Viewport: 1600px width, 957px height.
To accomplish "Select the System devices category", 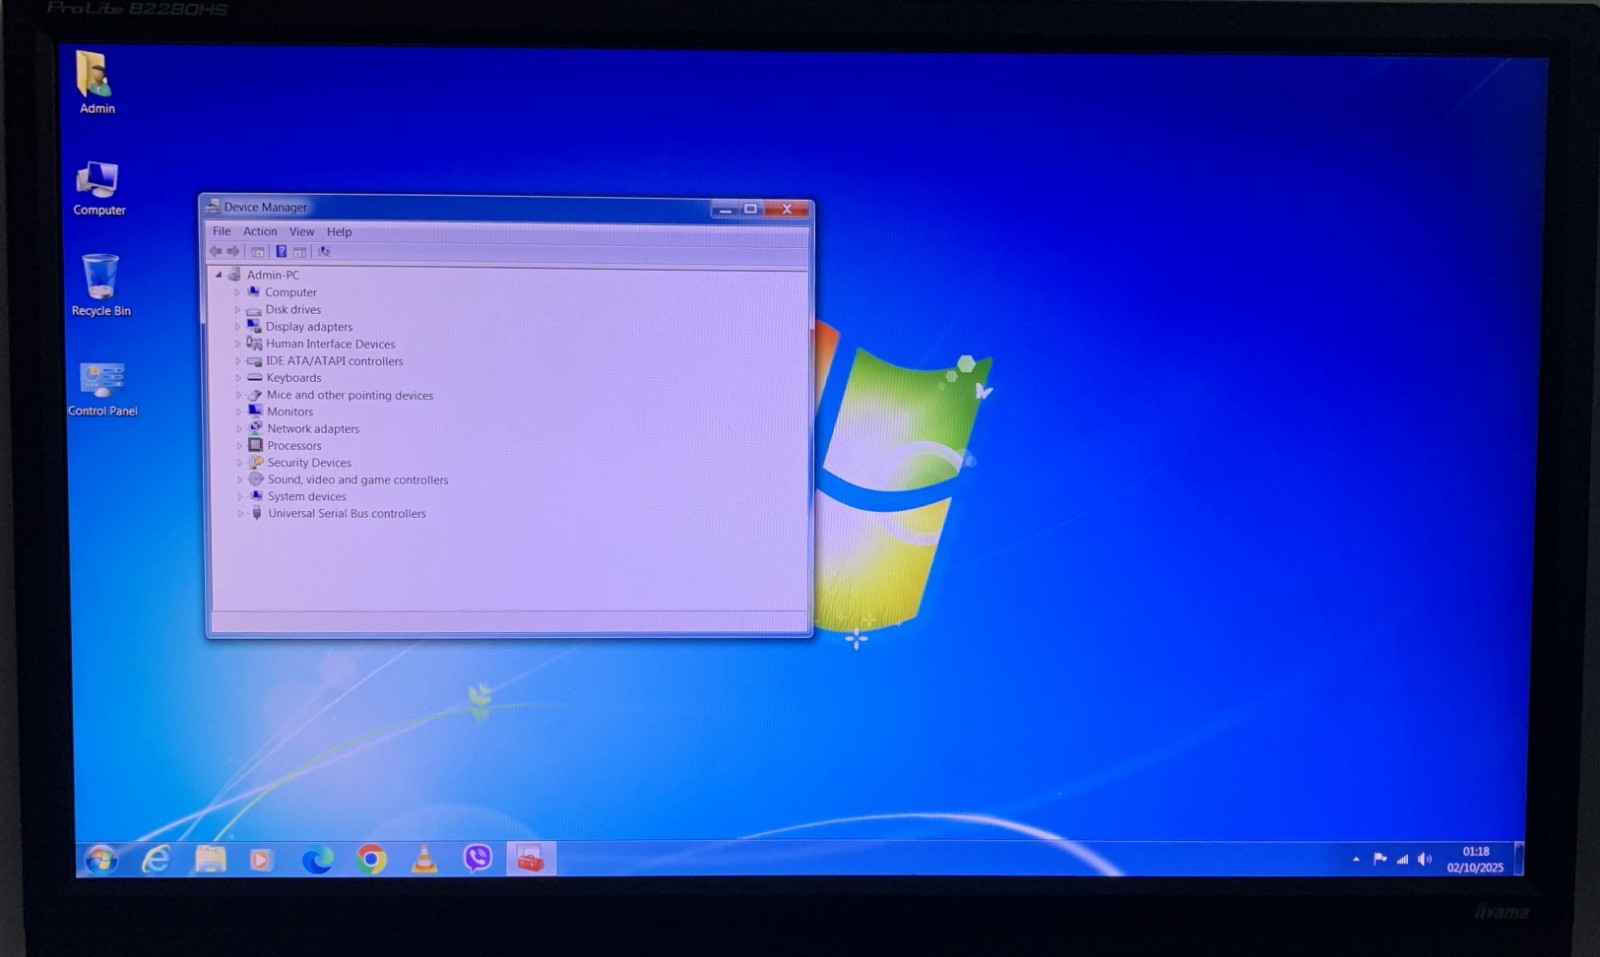I will click(x=298, y=497).
